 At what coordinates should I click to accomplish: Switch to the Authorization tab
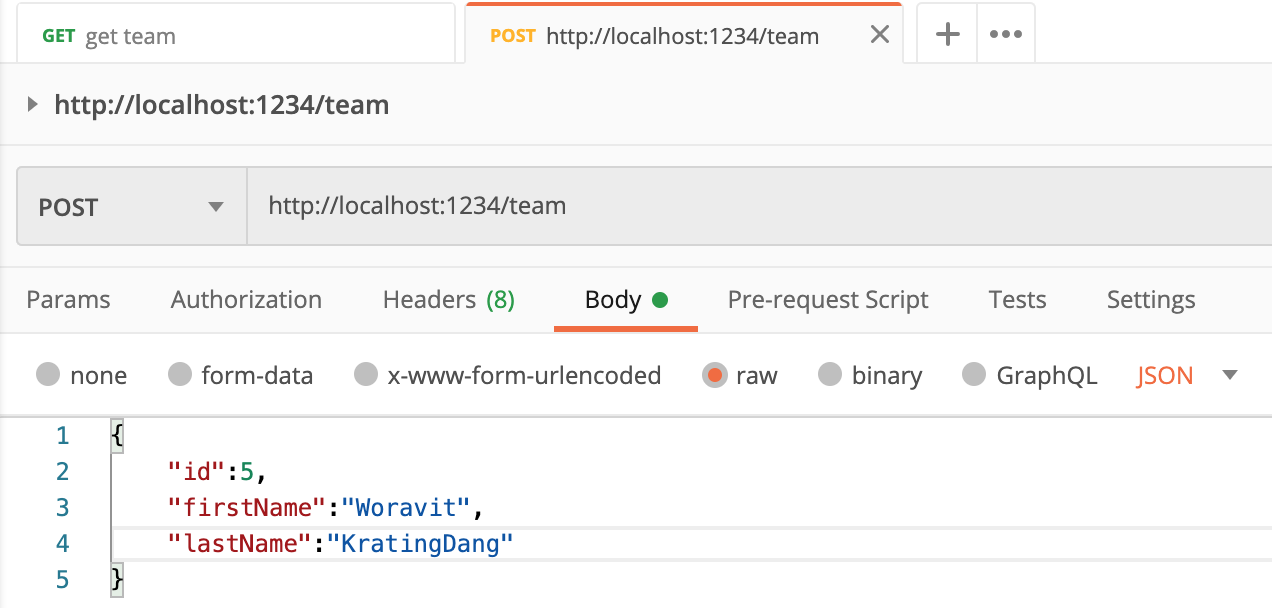coord(245,299)
